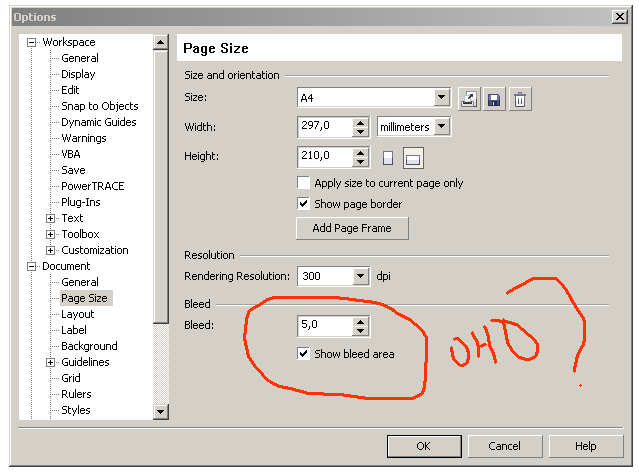Click the OK button

[x=423, y=446]
